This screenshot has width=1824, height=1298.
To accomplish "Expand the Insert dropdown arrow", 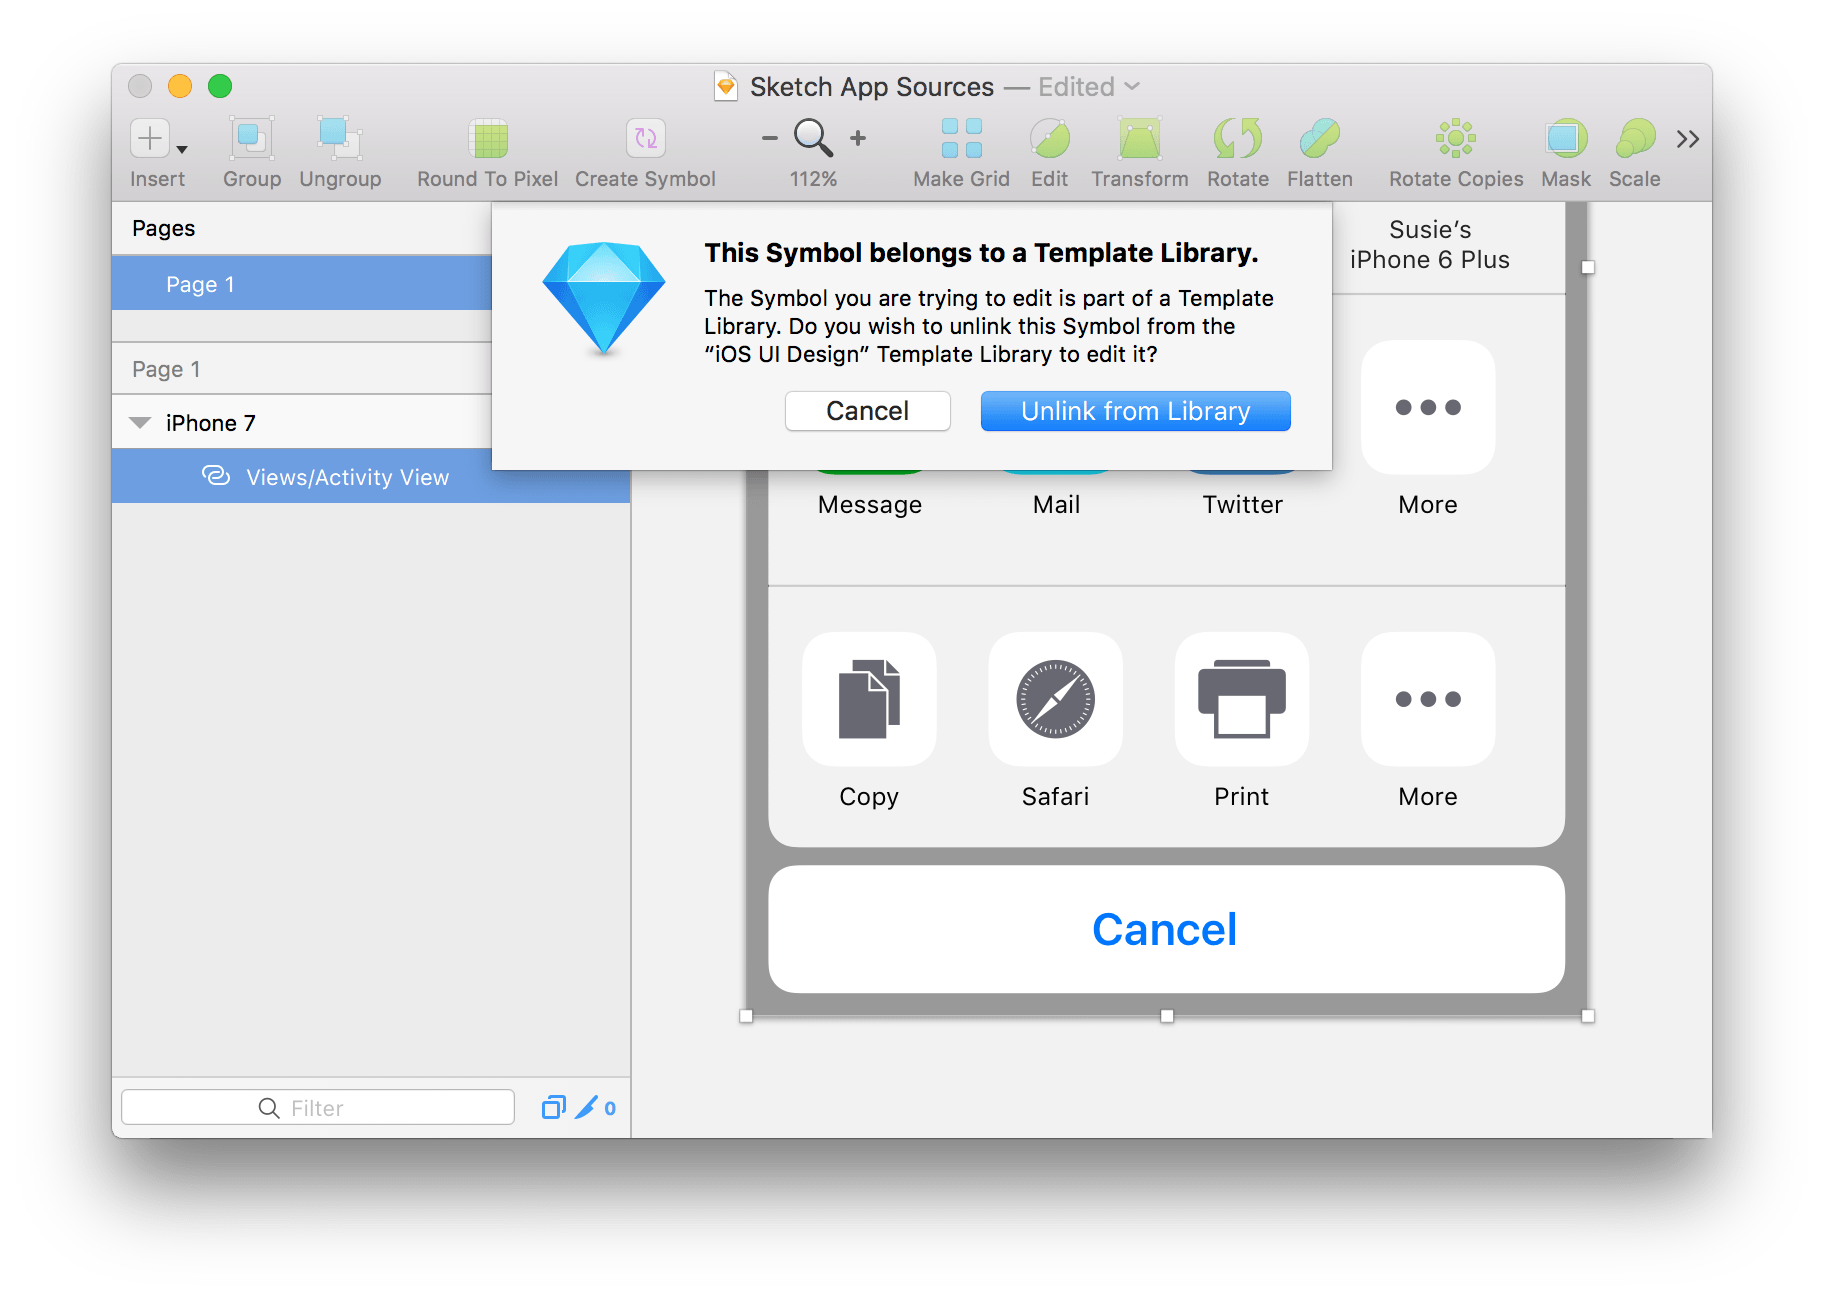I will tap(182, 150).
